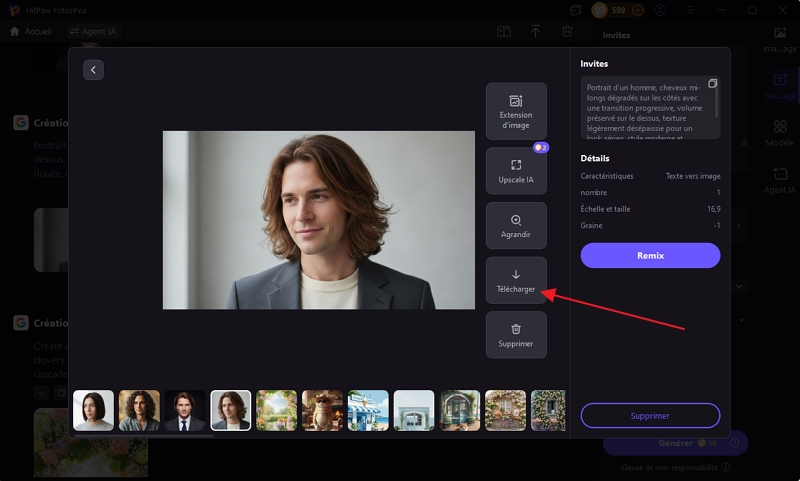Open Extension d'image tool

[516, 111]
